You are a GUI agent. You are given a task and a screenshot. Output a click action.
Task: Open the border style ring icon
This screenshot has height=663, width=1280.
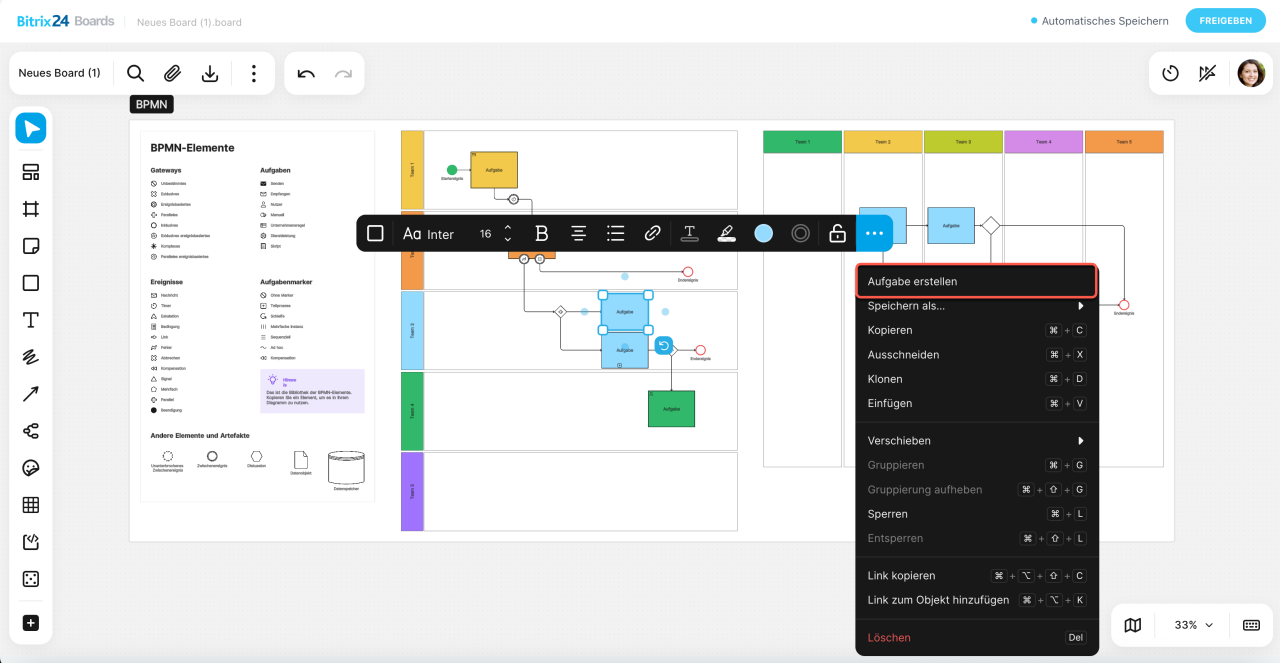(x=800, y=233)
